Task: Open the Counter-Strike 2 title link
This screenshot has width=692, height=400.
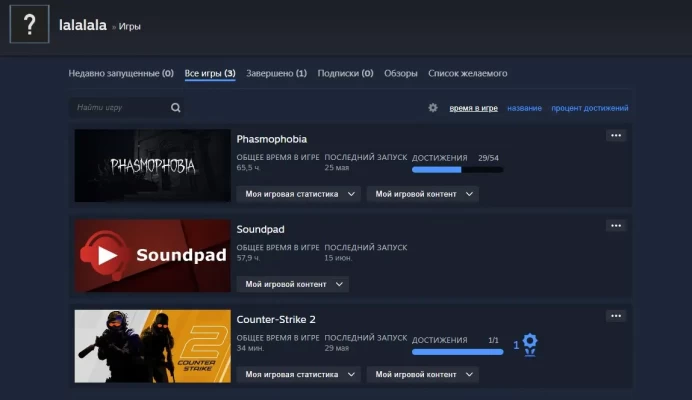Action: click(x=276, y=320)
